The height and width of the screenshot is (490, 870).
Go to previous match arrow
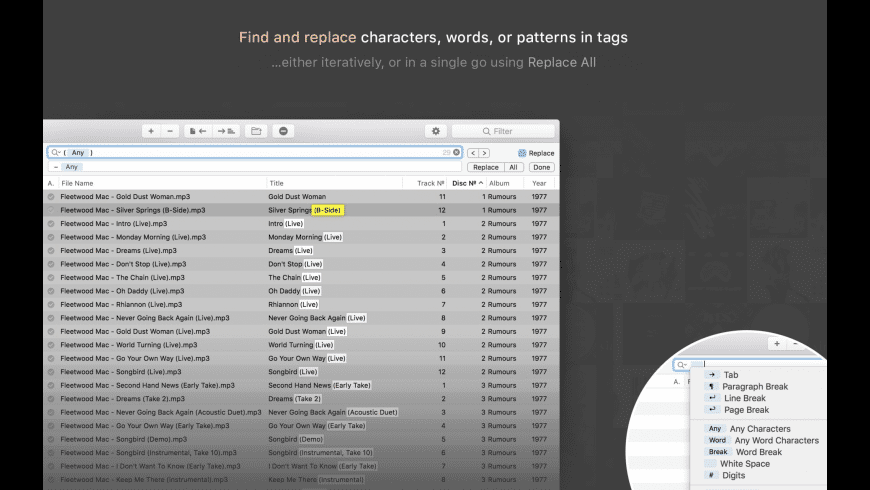[473, 153]
